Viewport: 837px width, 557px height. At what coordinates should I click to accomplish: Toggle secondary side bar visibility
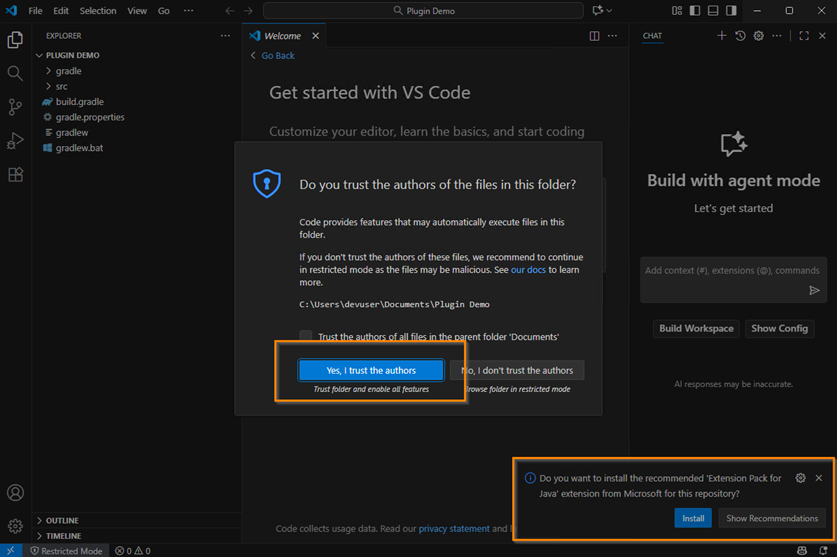tap(731, 11)
